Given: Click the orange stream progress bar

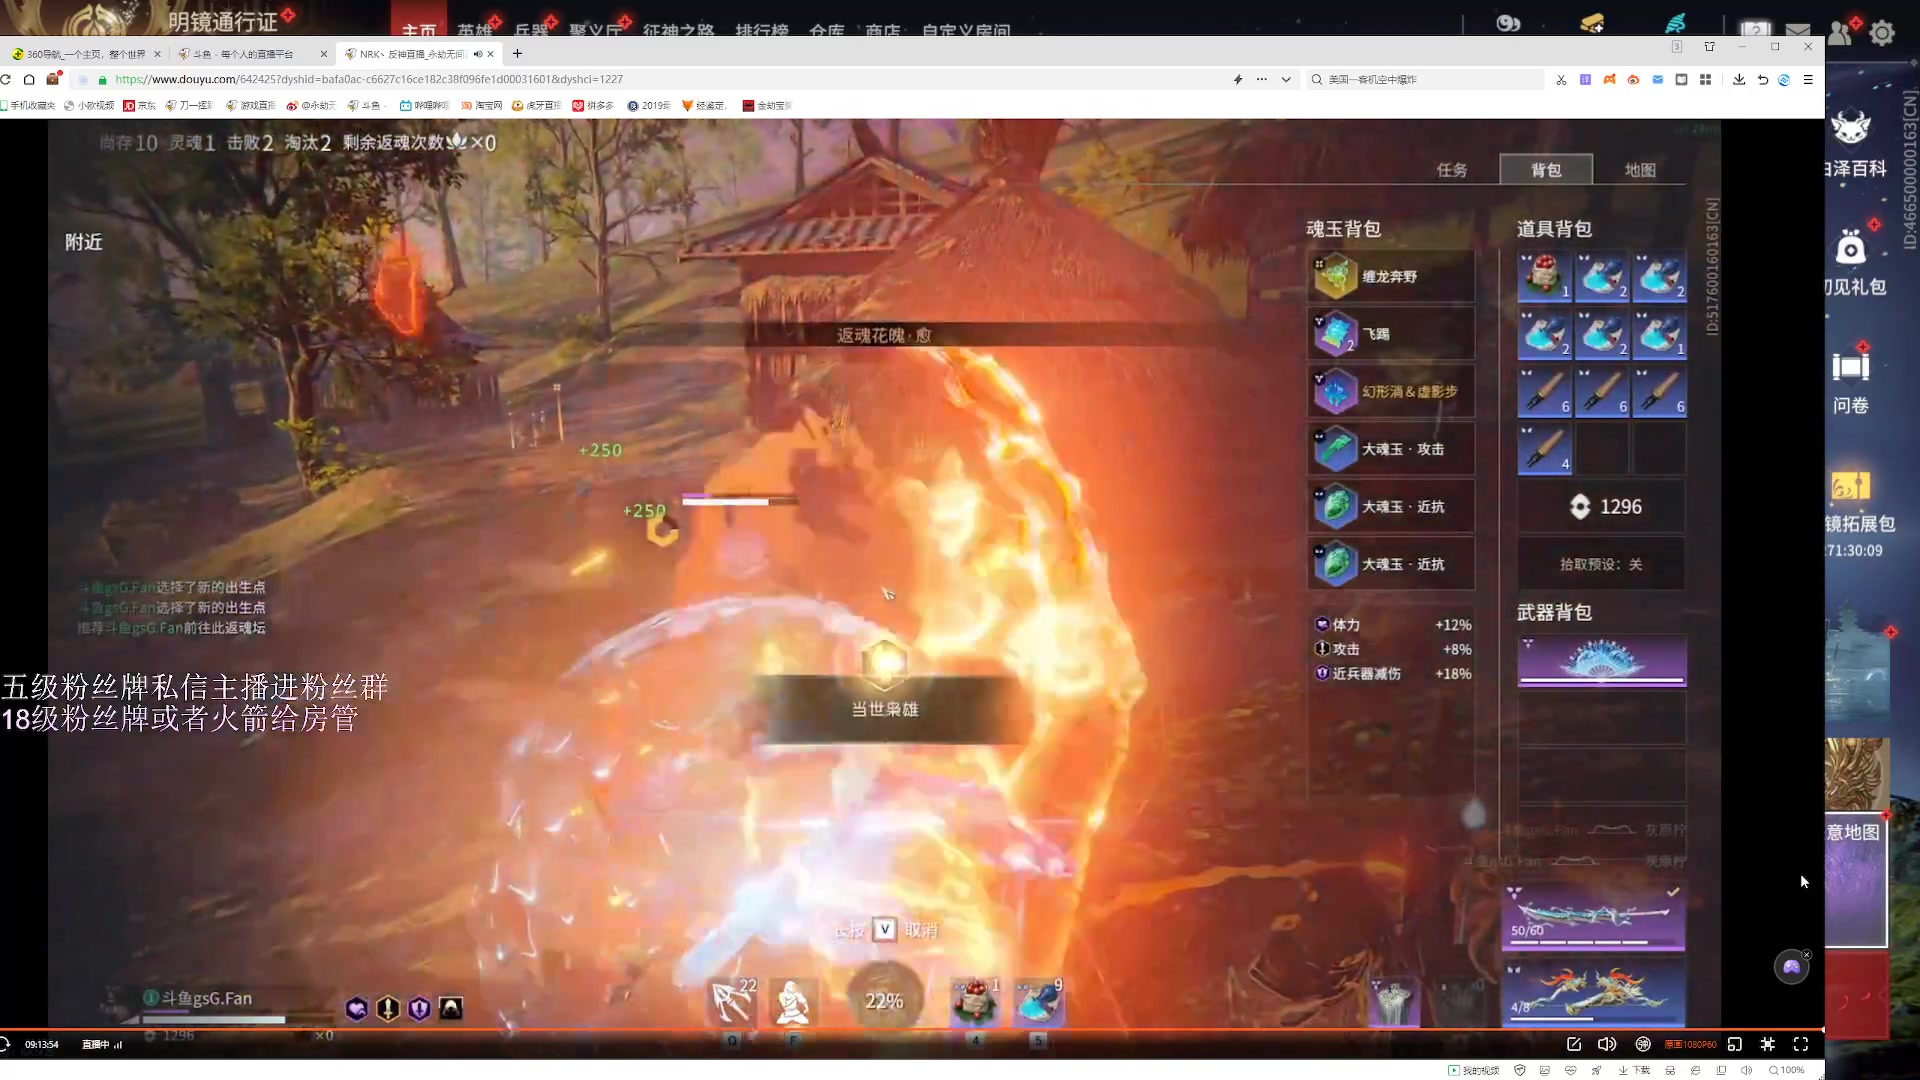Looking at the screenshot, I should (910, 1029).
